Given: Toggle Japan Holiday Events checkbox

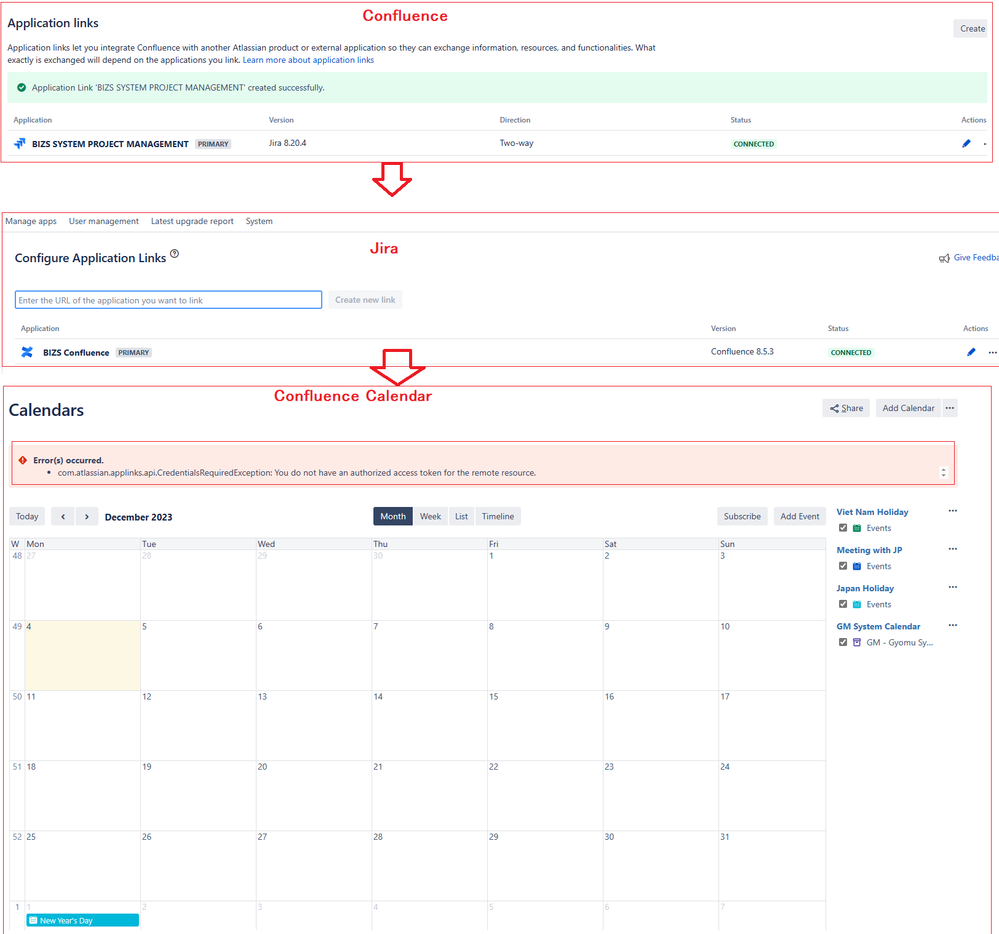Looking at the screenshot, I should click(x=843, y=605).
